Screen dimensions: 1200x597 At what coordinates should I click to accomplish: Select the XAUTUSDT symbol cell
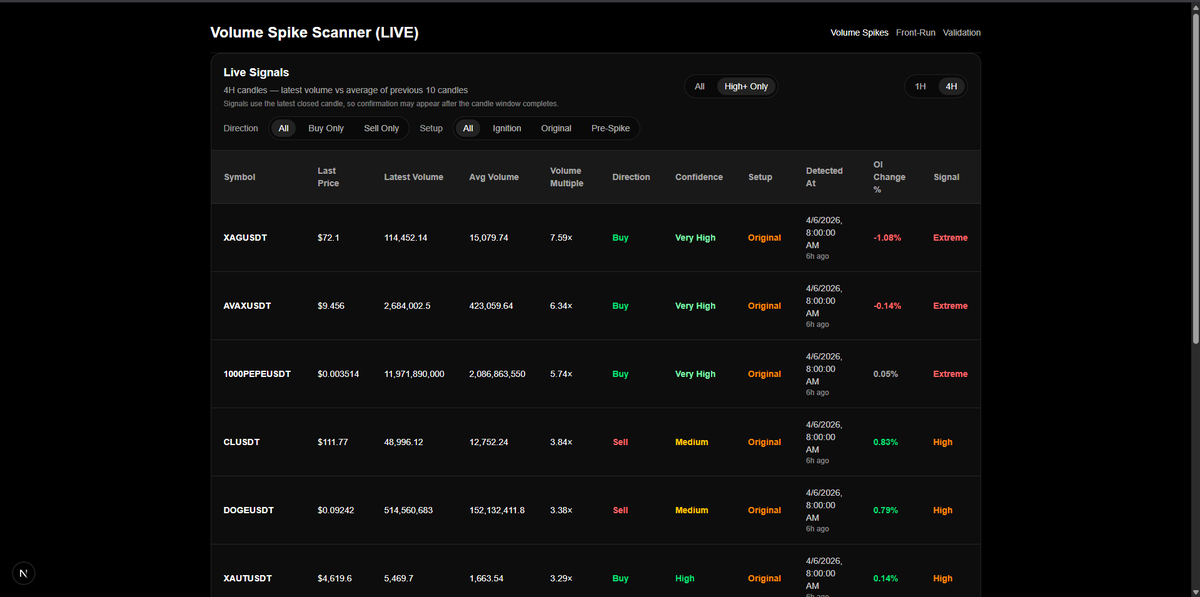click(249, 578)
